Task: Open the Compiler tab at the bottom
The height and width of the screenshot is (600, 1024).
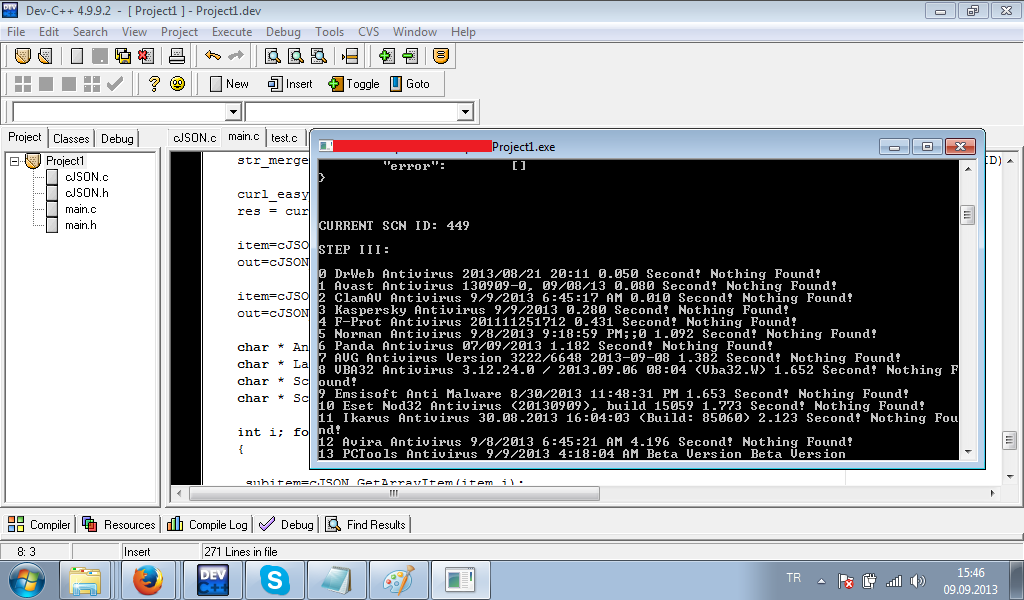Action: coord(39,524)
